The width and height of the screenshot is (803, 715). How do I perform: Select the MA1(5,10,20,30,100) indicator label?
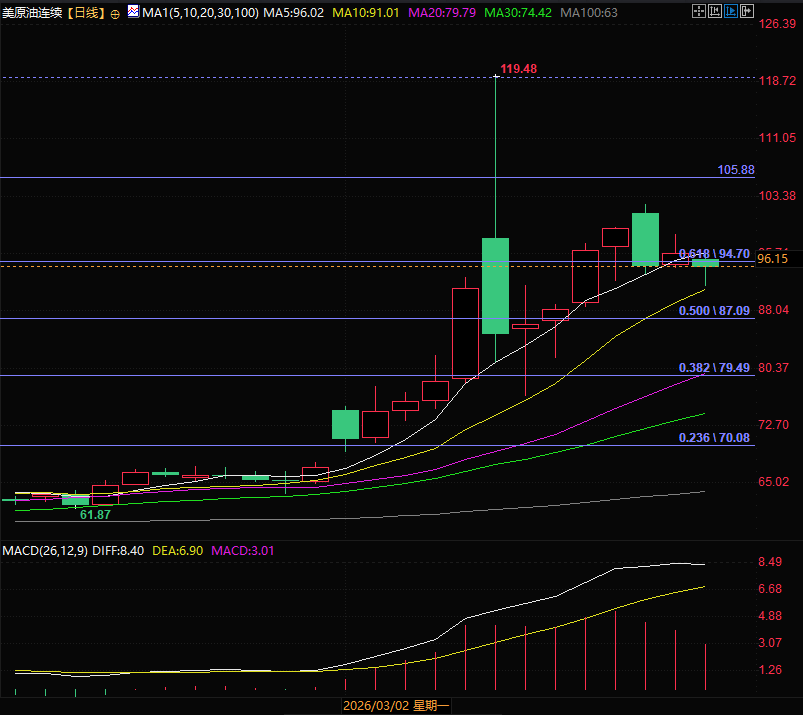point(200,13)
